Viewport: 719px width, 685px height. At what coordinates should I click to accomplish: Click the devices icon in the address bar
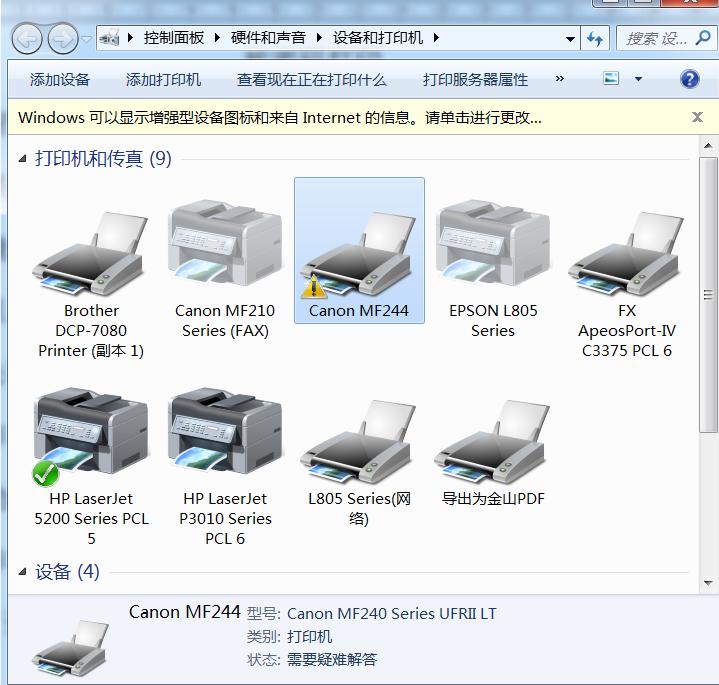(x=110, y=38)
